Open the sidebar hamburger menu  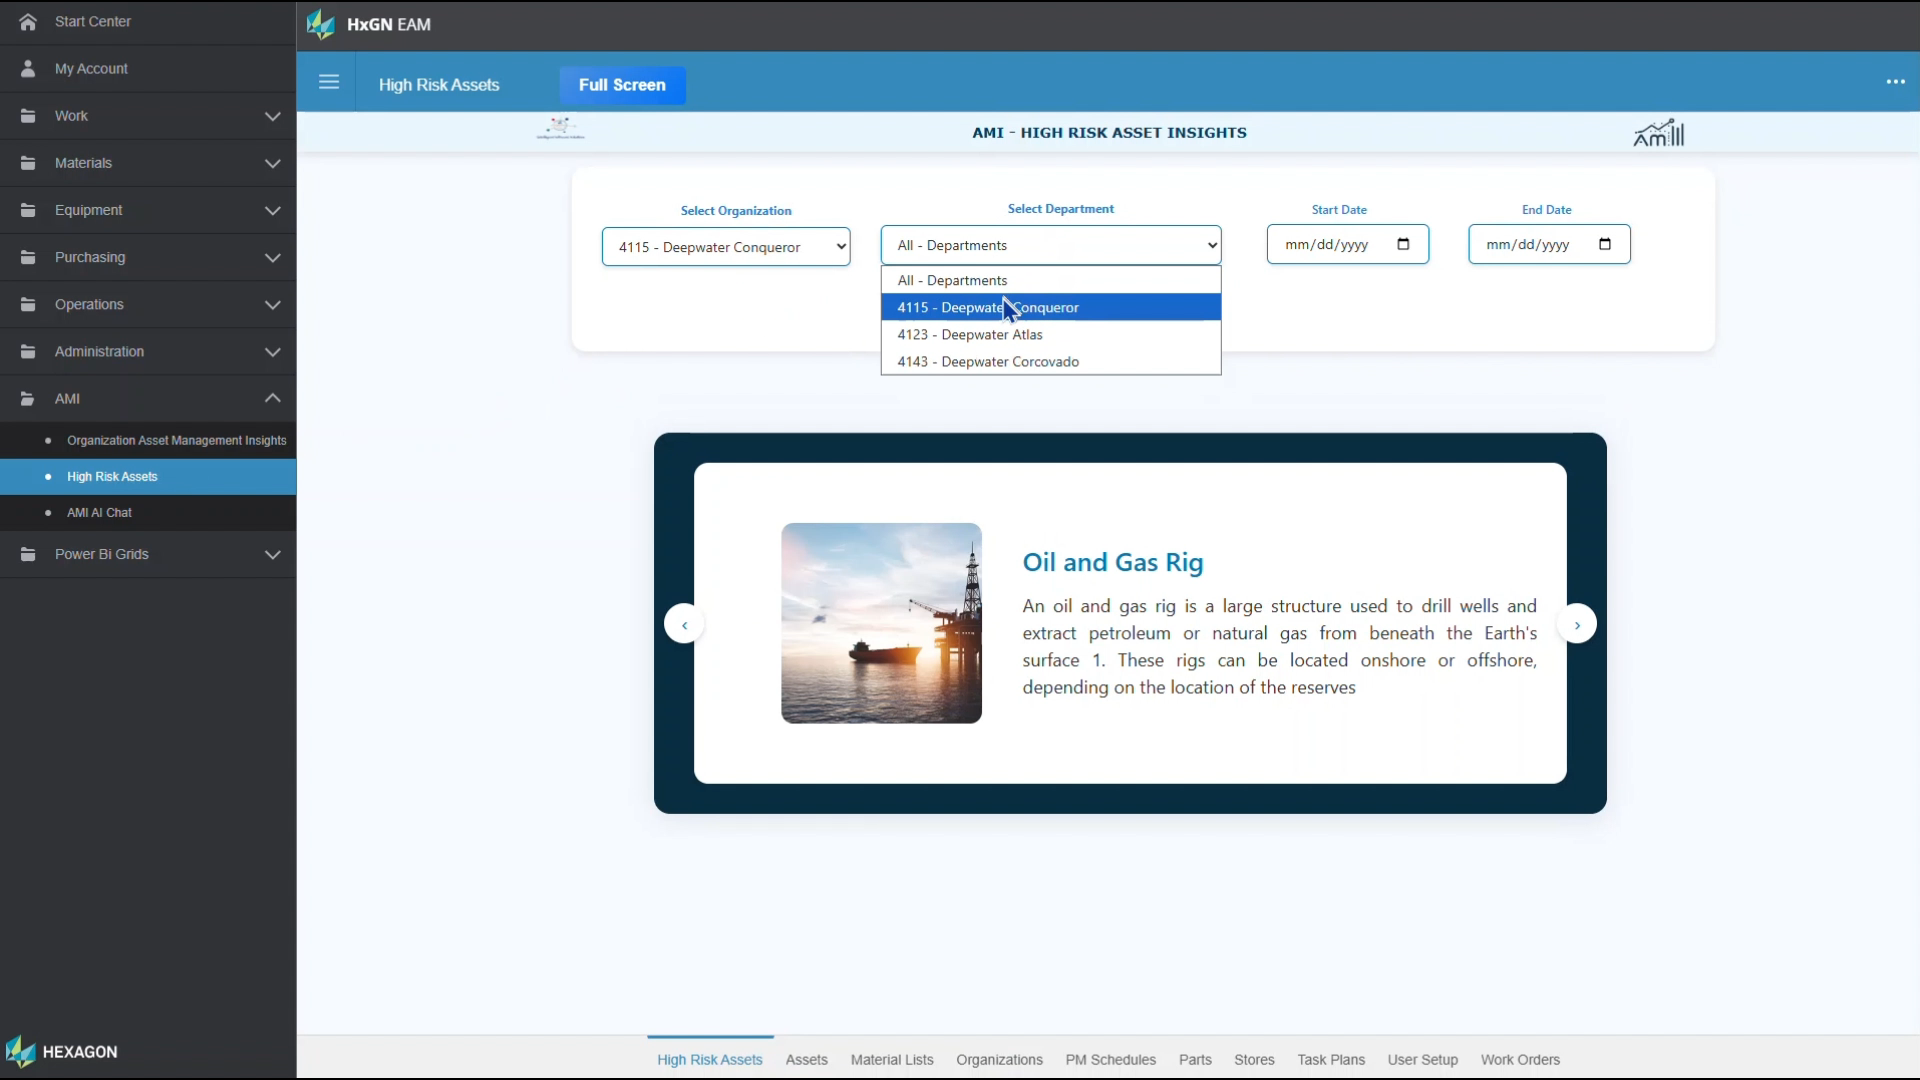(330, 82)
